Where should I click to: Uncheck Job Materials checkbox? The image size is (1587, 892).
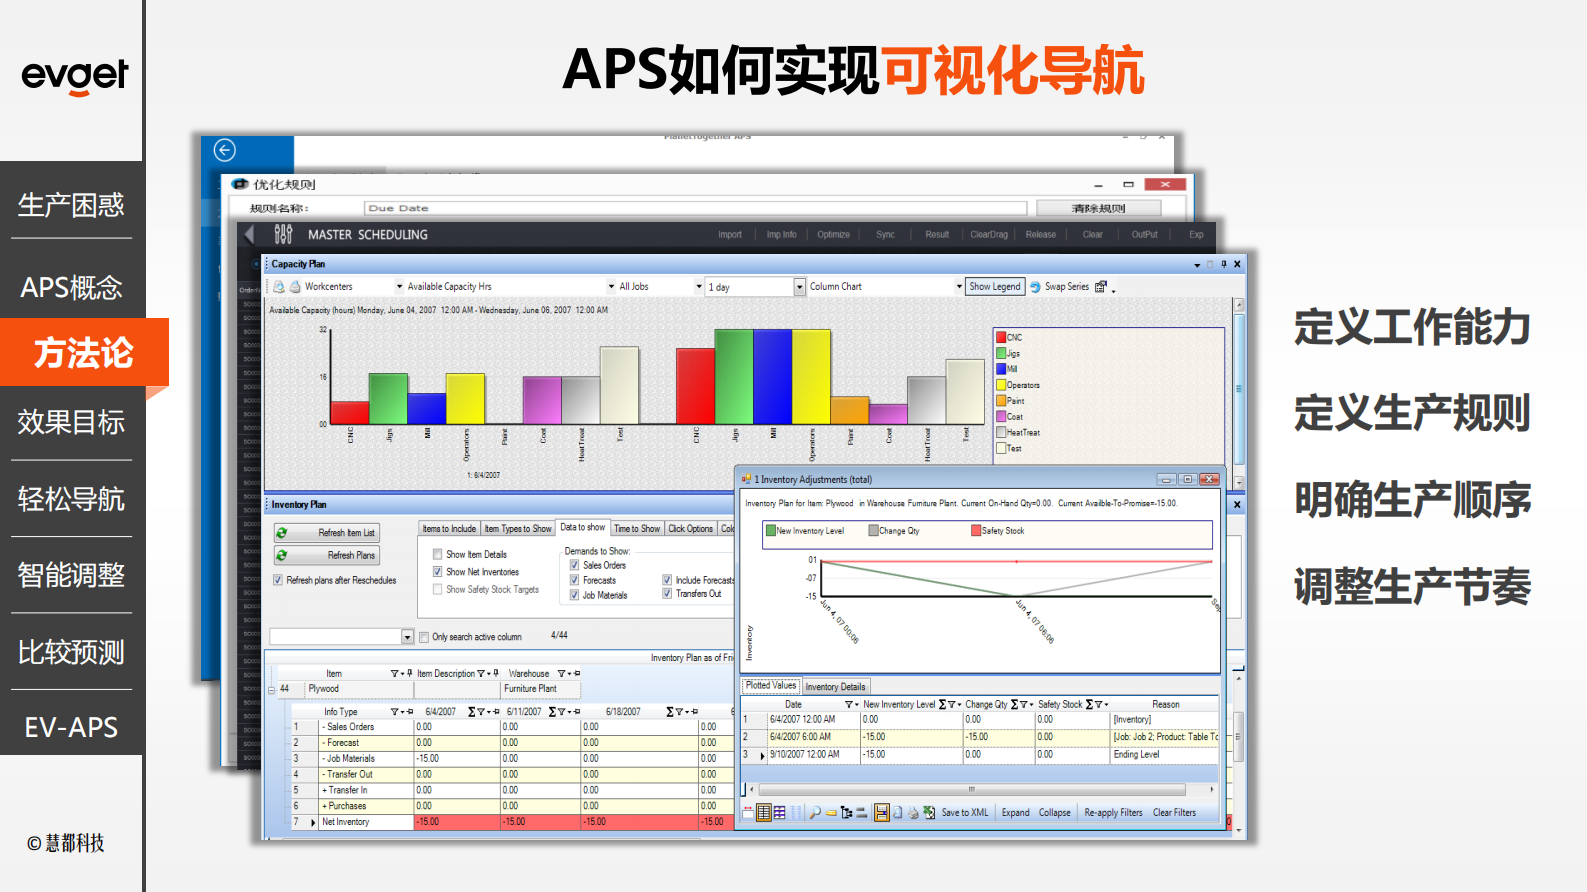click(x=575, y=595)
